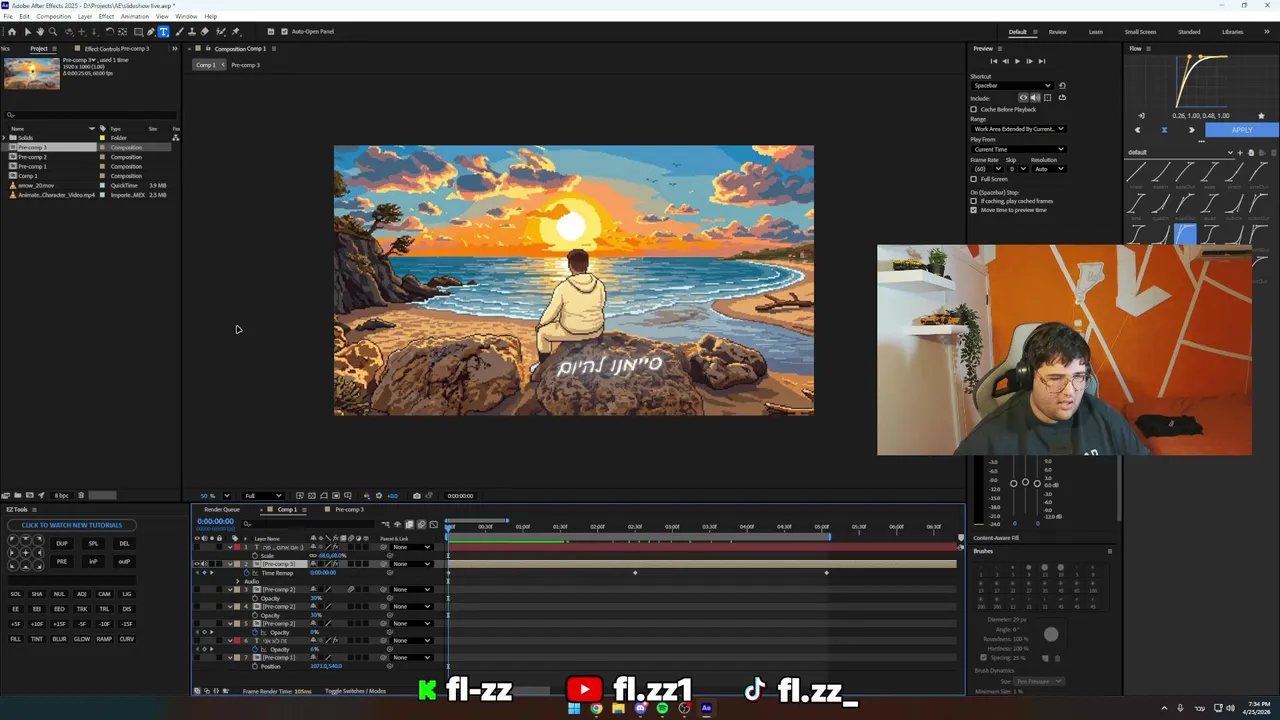Image resolution: width=1280 pixels, height=720 pixels.
Task: Select the Type (T) tool
Action: [x=163, y=32]
